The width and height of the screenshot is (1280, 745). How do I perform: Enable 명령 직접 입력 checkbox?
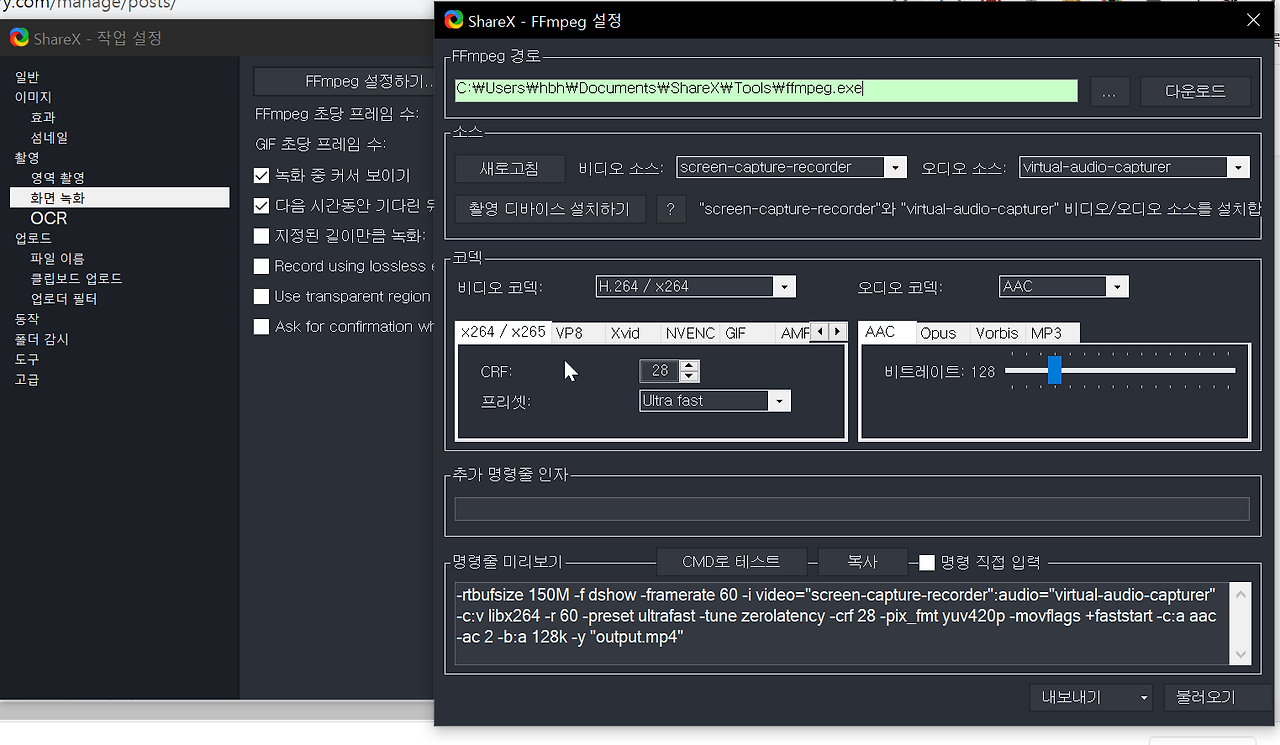click(x=927, y=562)
